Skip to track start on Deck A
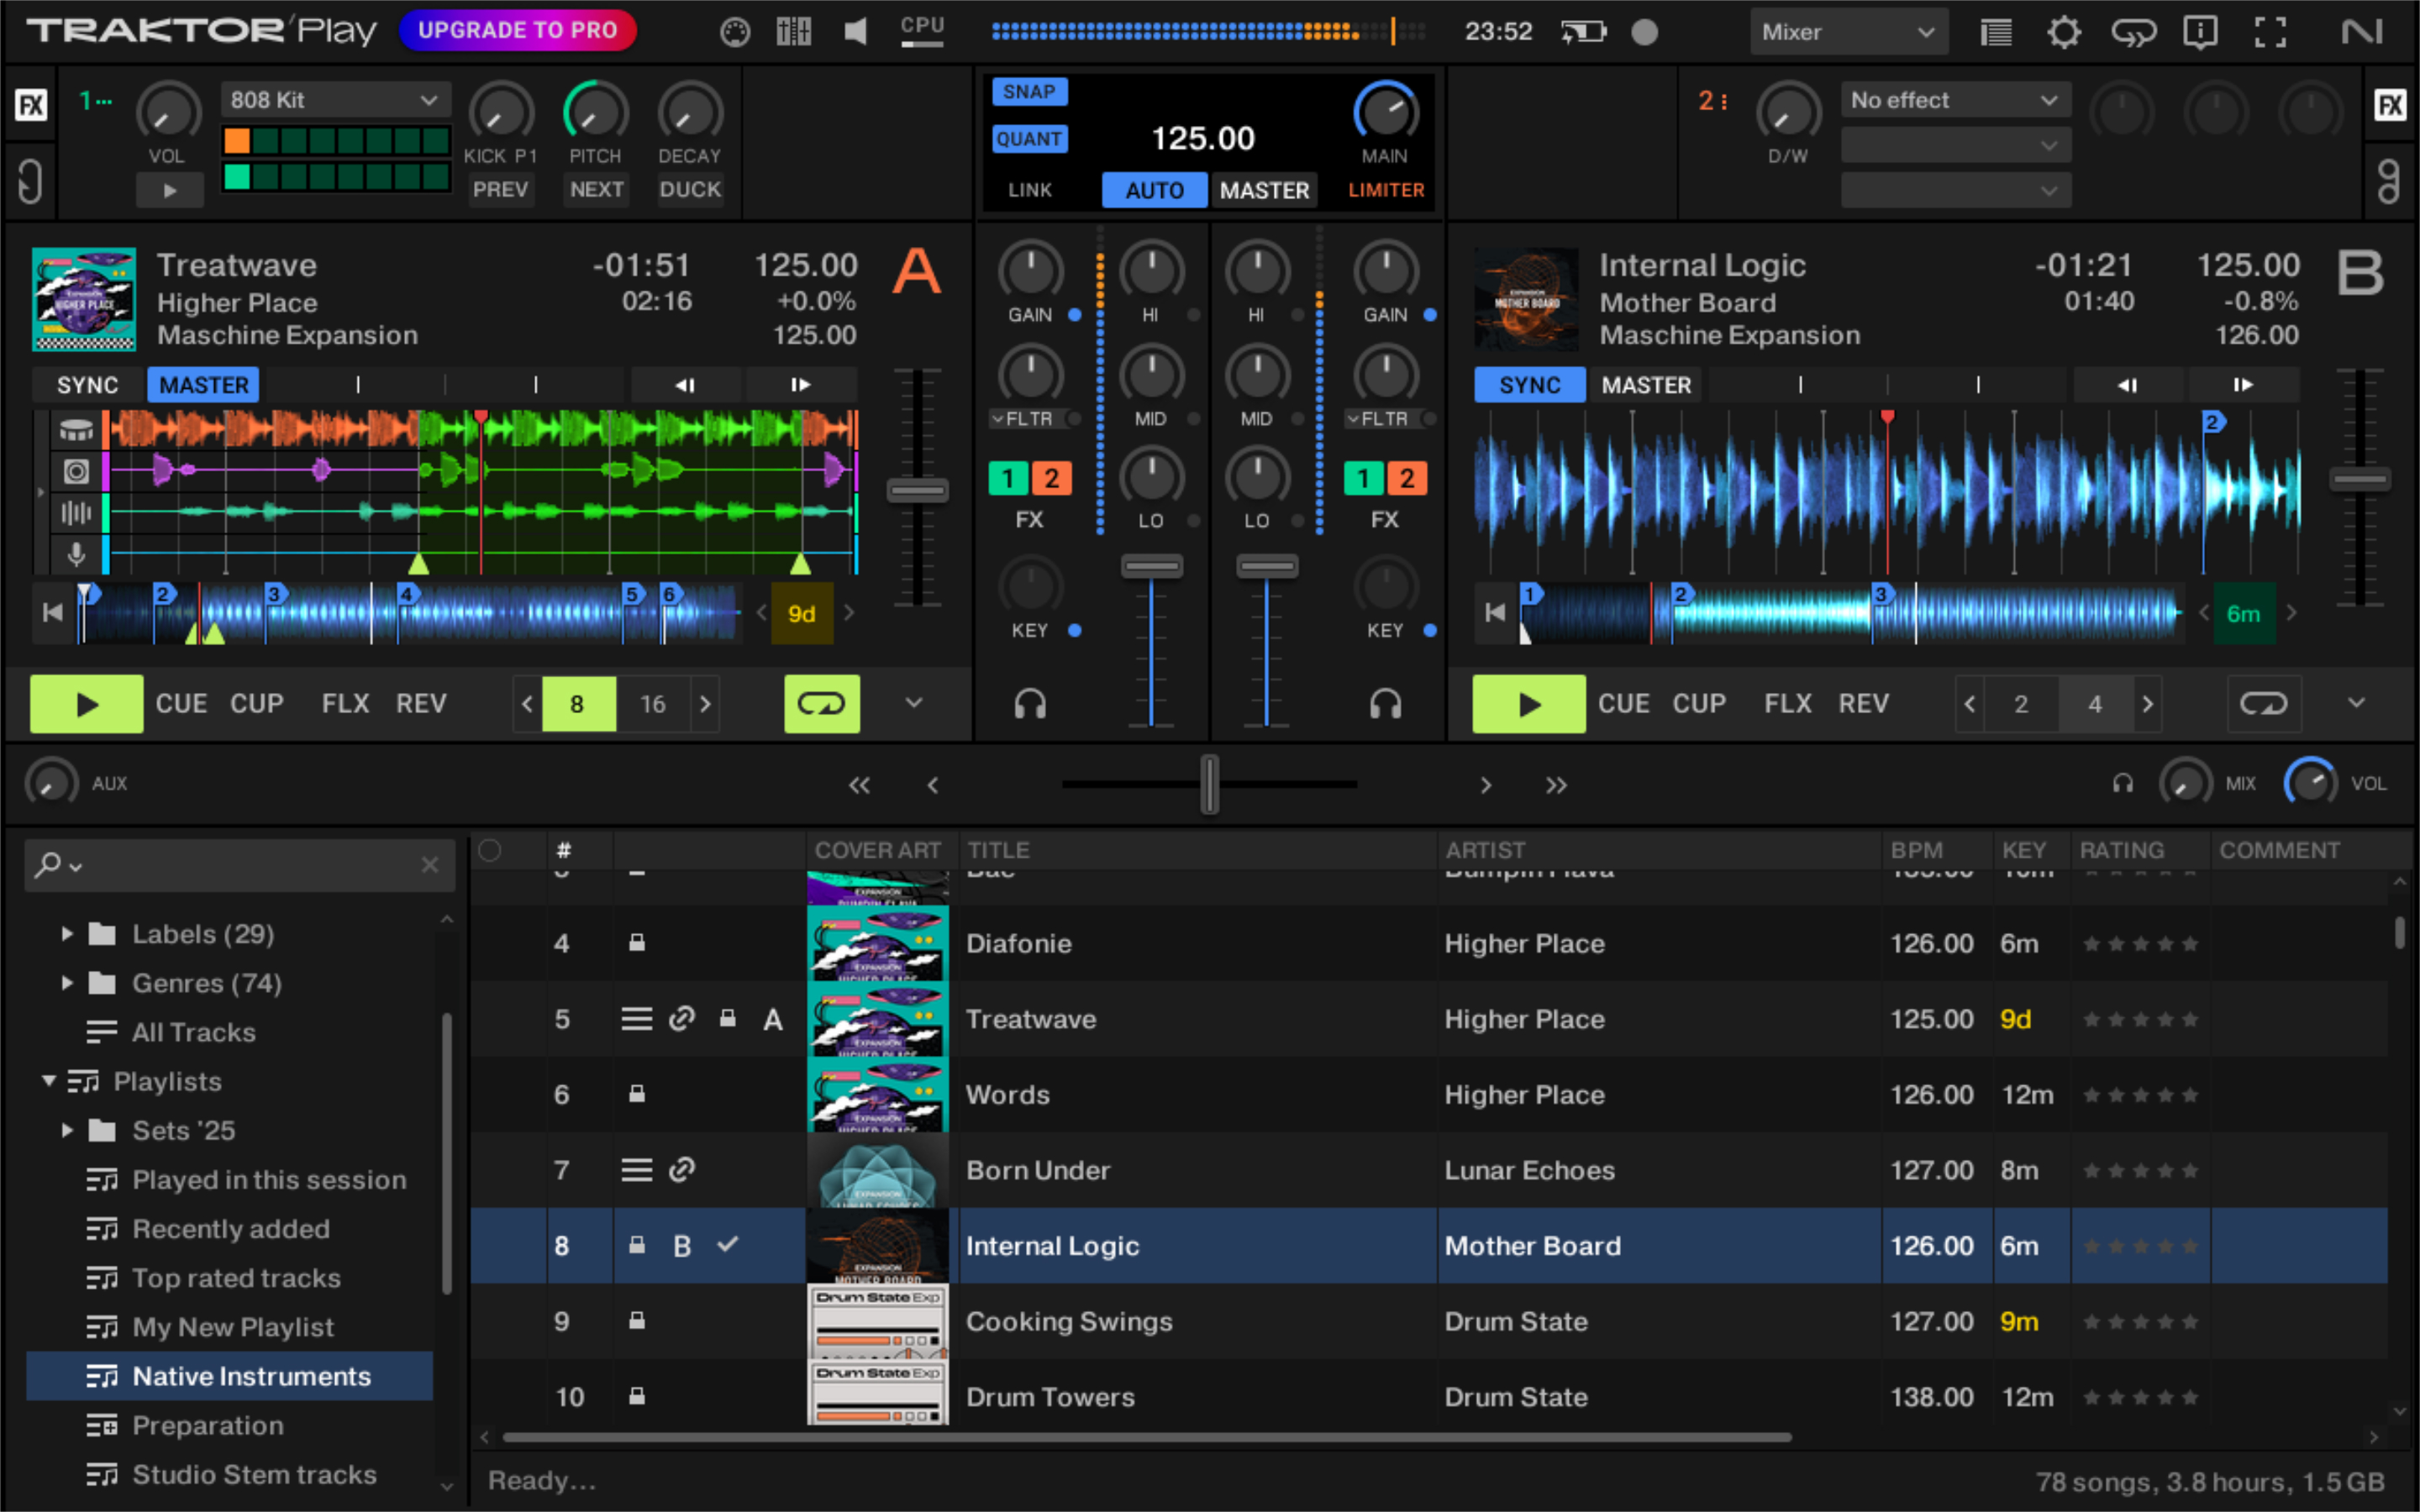Screen dimensions: 2420x1512 (52, 612)
